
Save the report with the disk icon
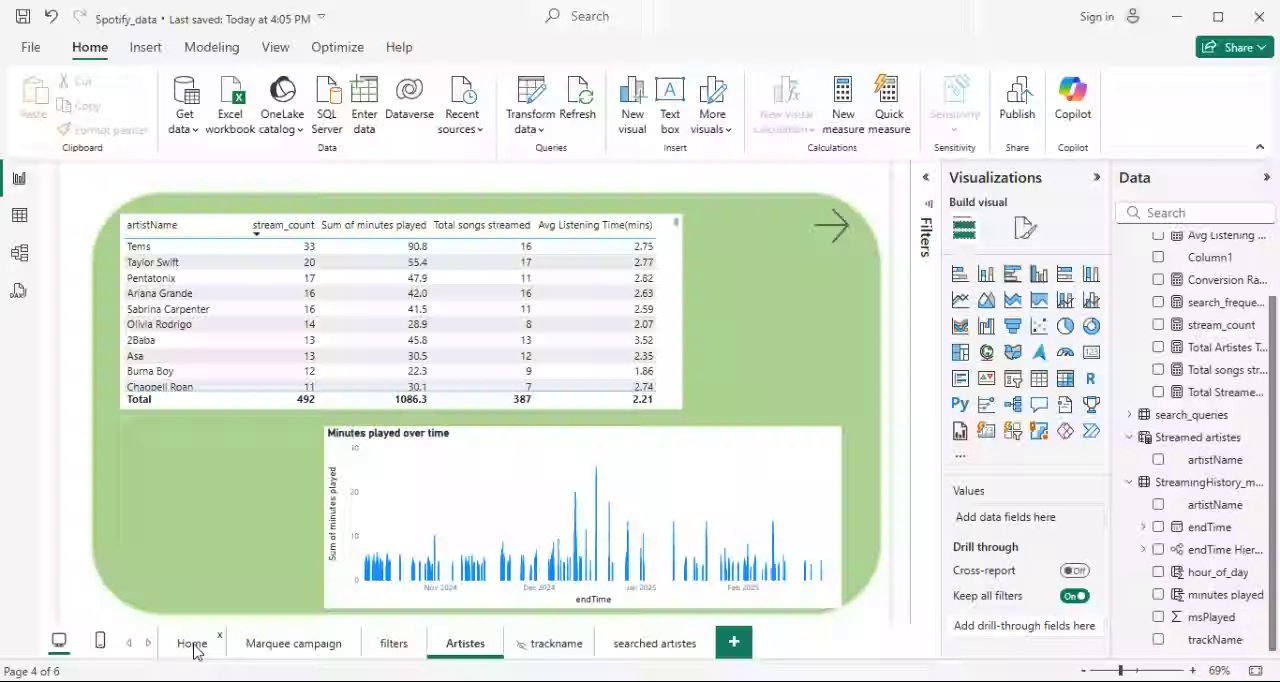tap(22, 17)
